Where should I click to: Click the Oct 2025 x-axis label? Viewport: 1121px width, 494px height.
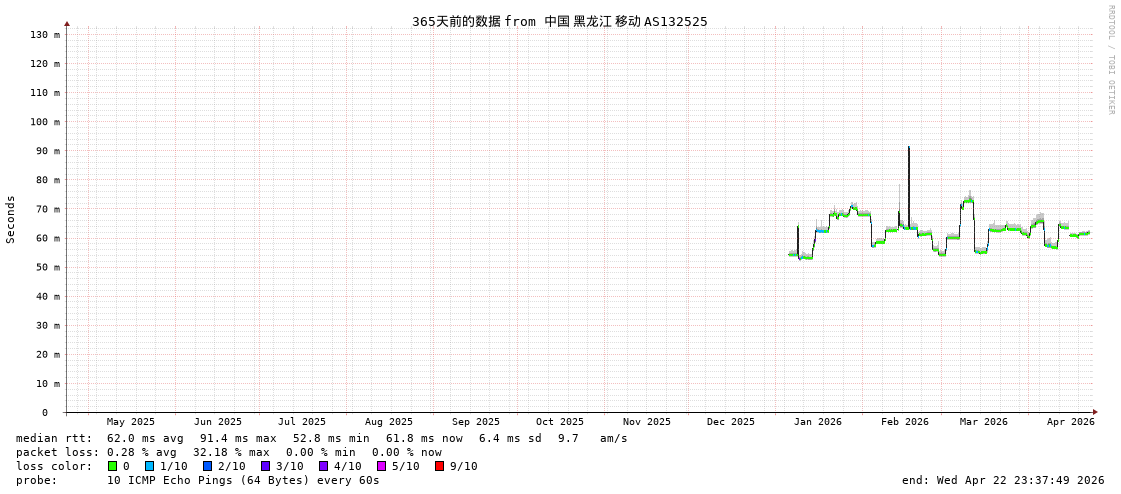pos(559,422)
